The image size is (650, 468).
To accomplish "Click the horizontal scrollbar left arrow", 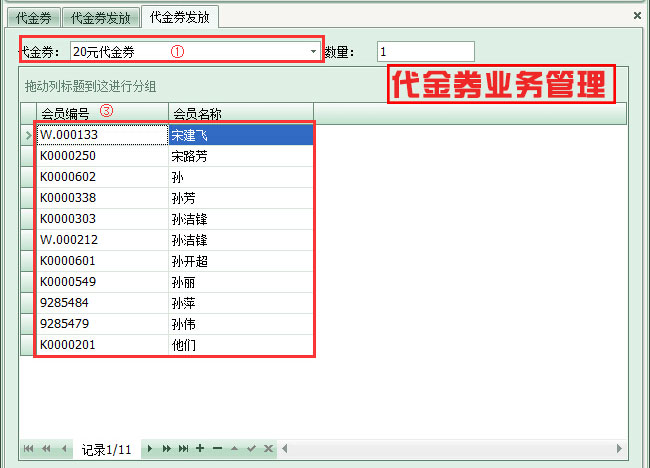I will tap(285, 449).
